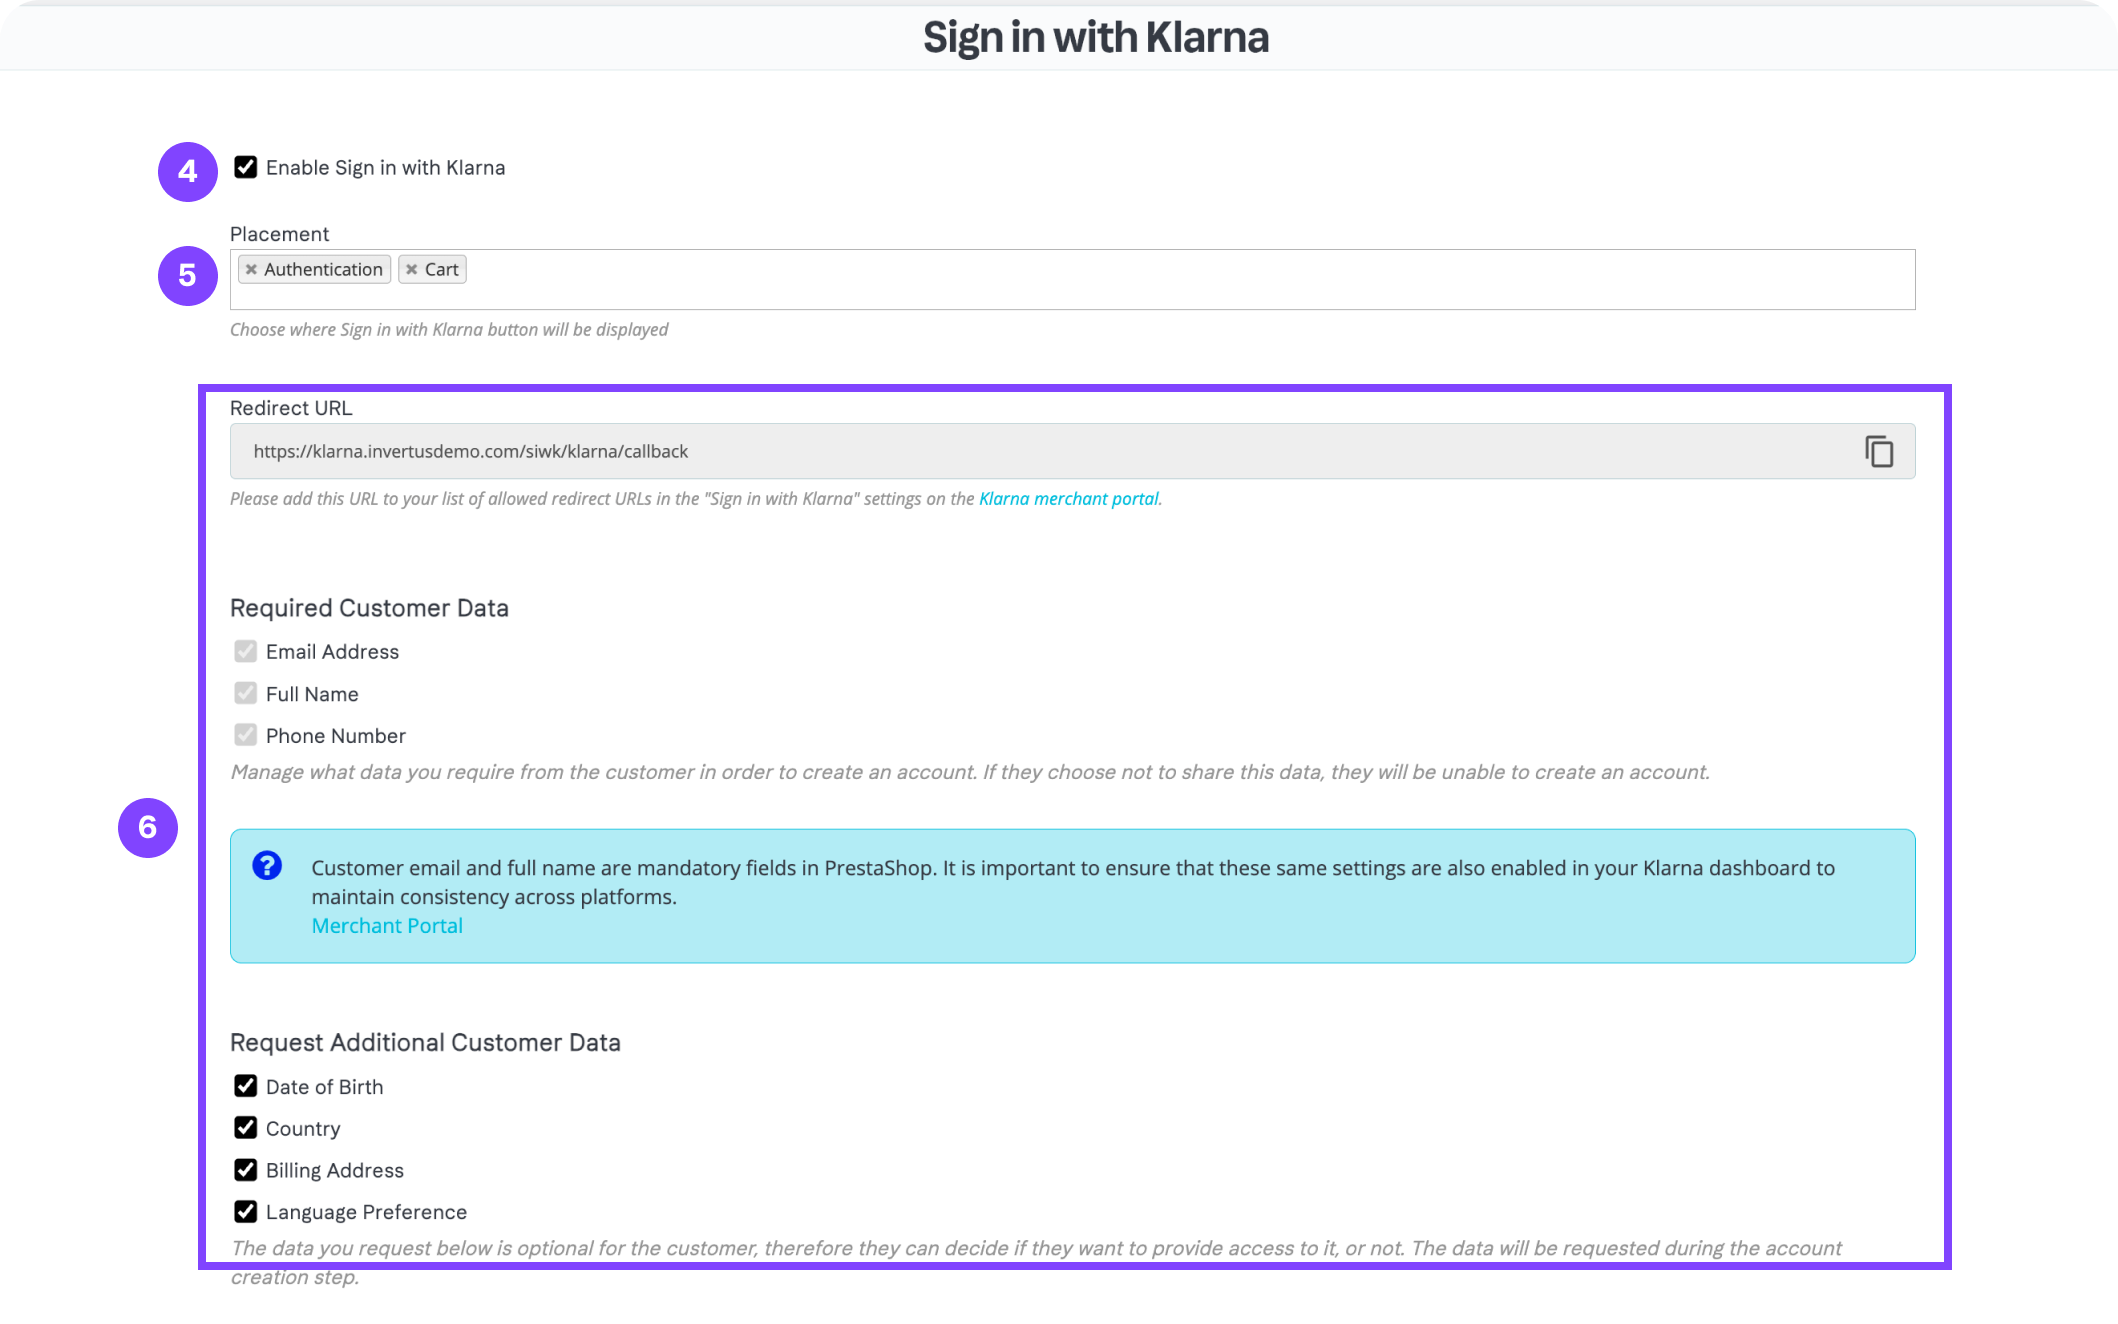Disable the Language Preference checkbox

pyautogui.click(x=246, y=1212)
